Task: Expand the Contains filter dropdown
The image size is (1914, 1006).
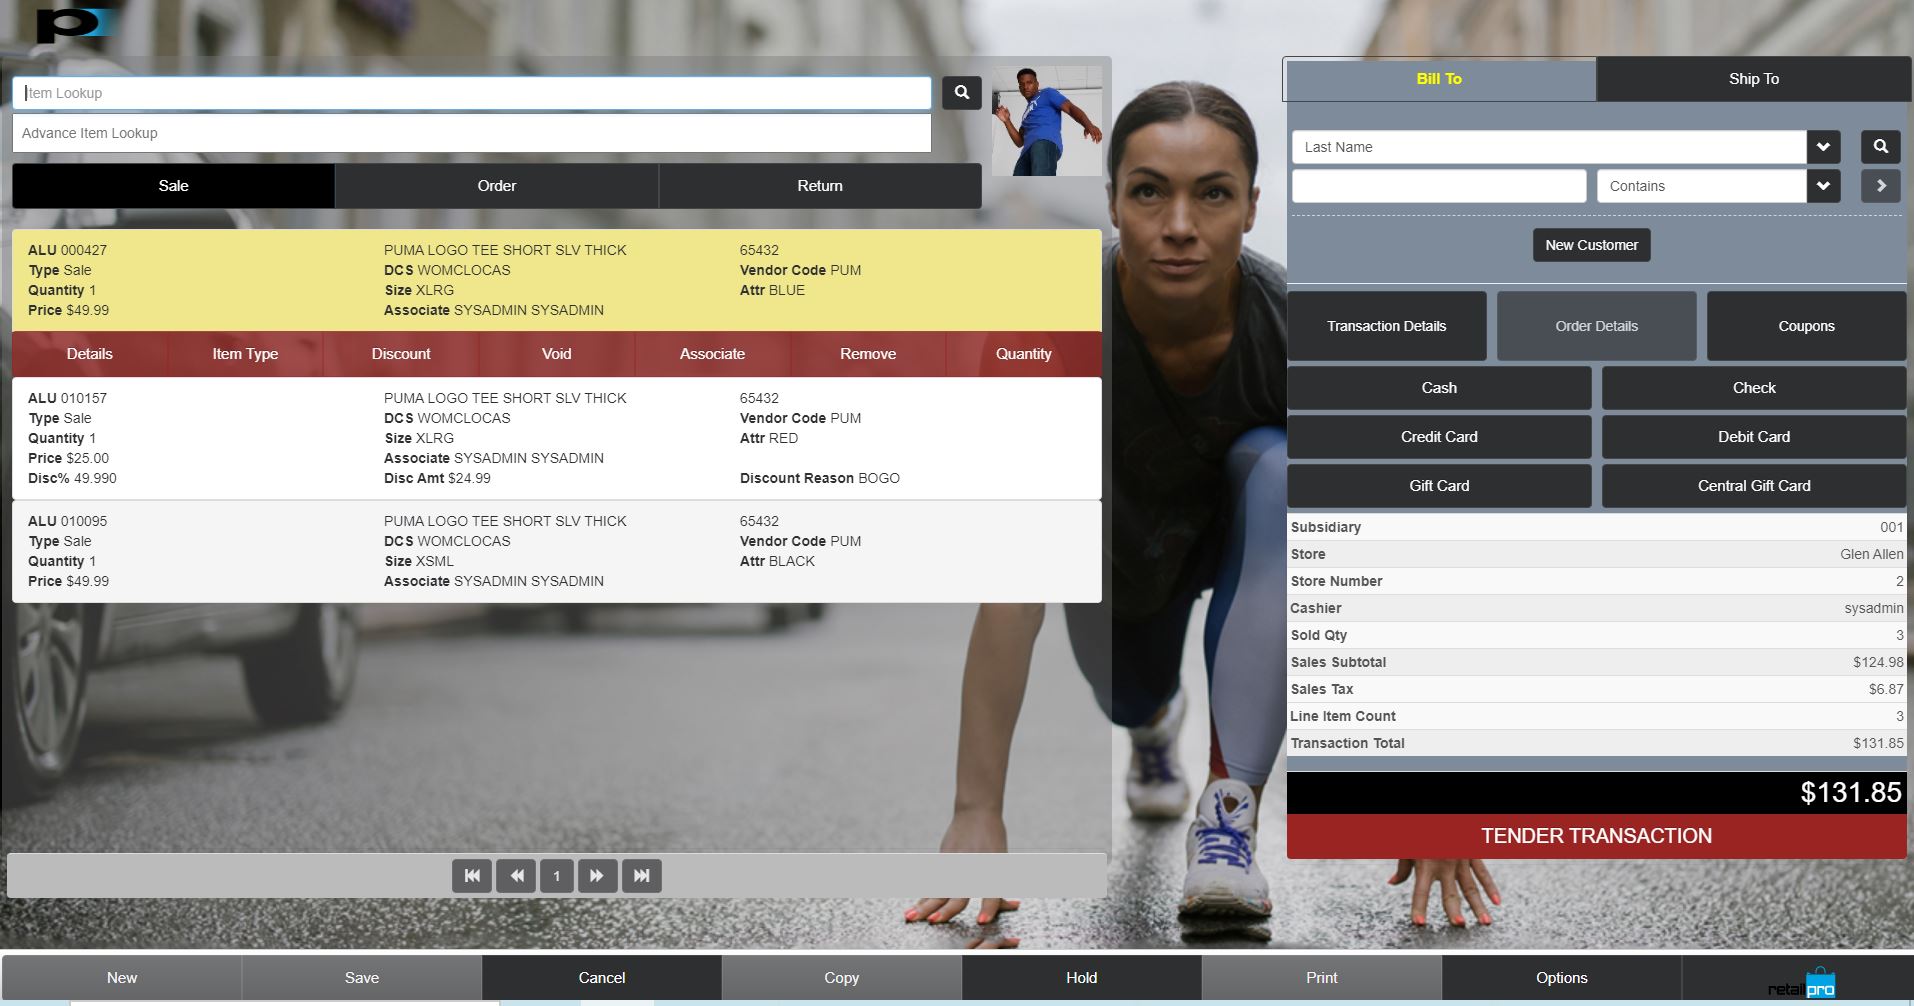Action: tap(1823, 185)
